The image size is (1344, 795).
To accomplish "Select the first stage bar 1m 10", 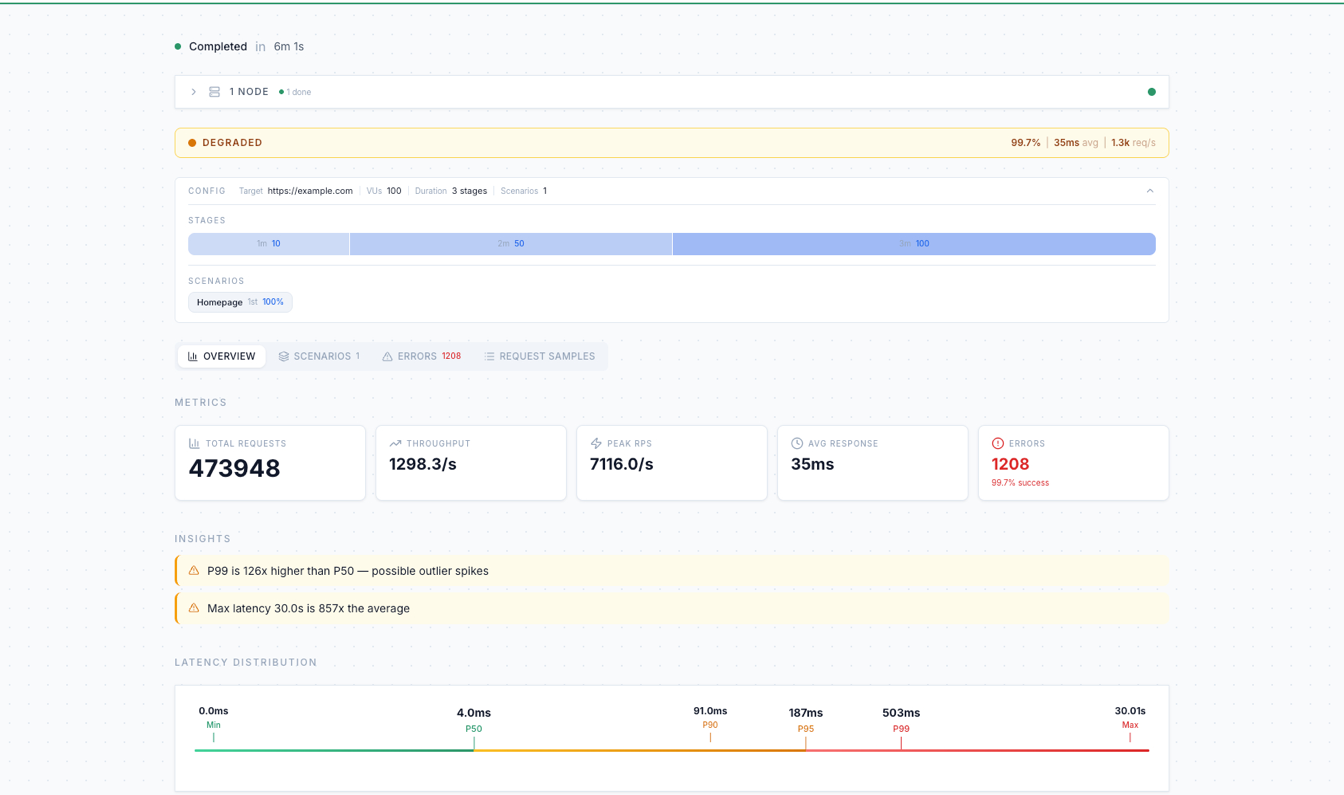I will click(x=269, y=244).
